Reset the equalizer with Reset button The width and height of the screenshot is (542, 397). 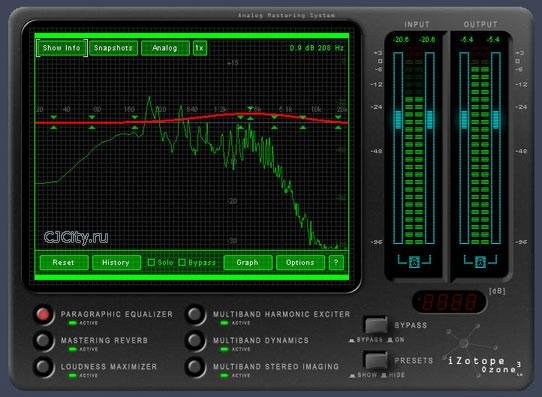(x=64, y=262)
